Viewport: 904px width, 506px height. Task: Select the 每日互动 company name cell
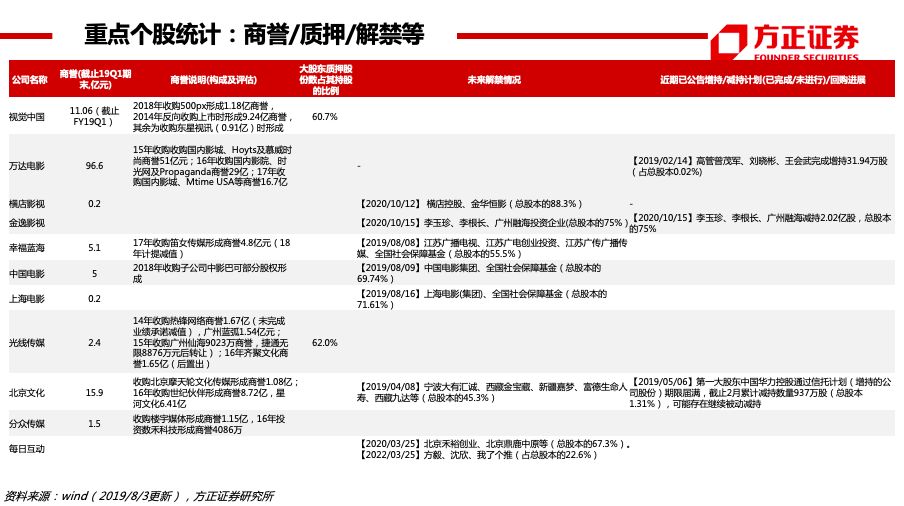pos(27,449)
